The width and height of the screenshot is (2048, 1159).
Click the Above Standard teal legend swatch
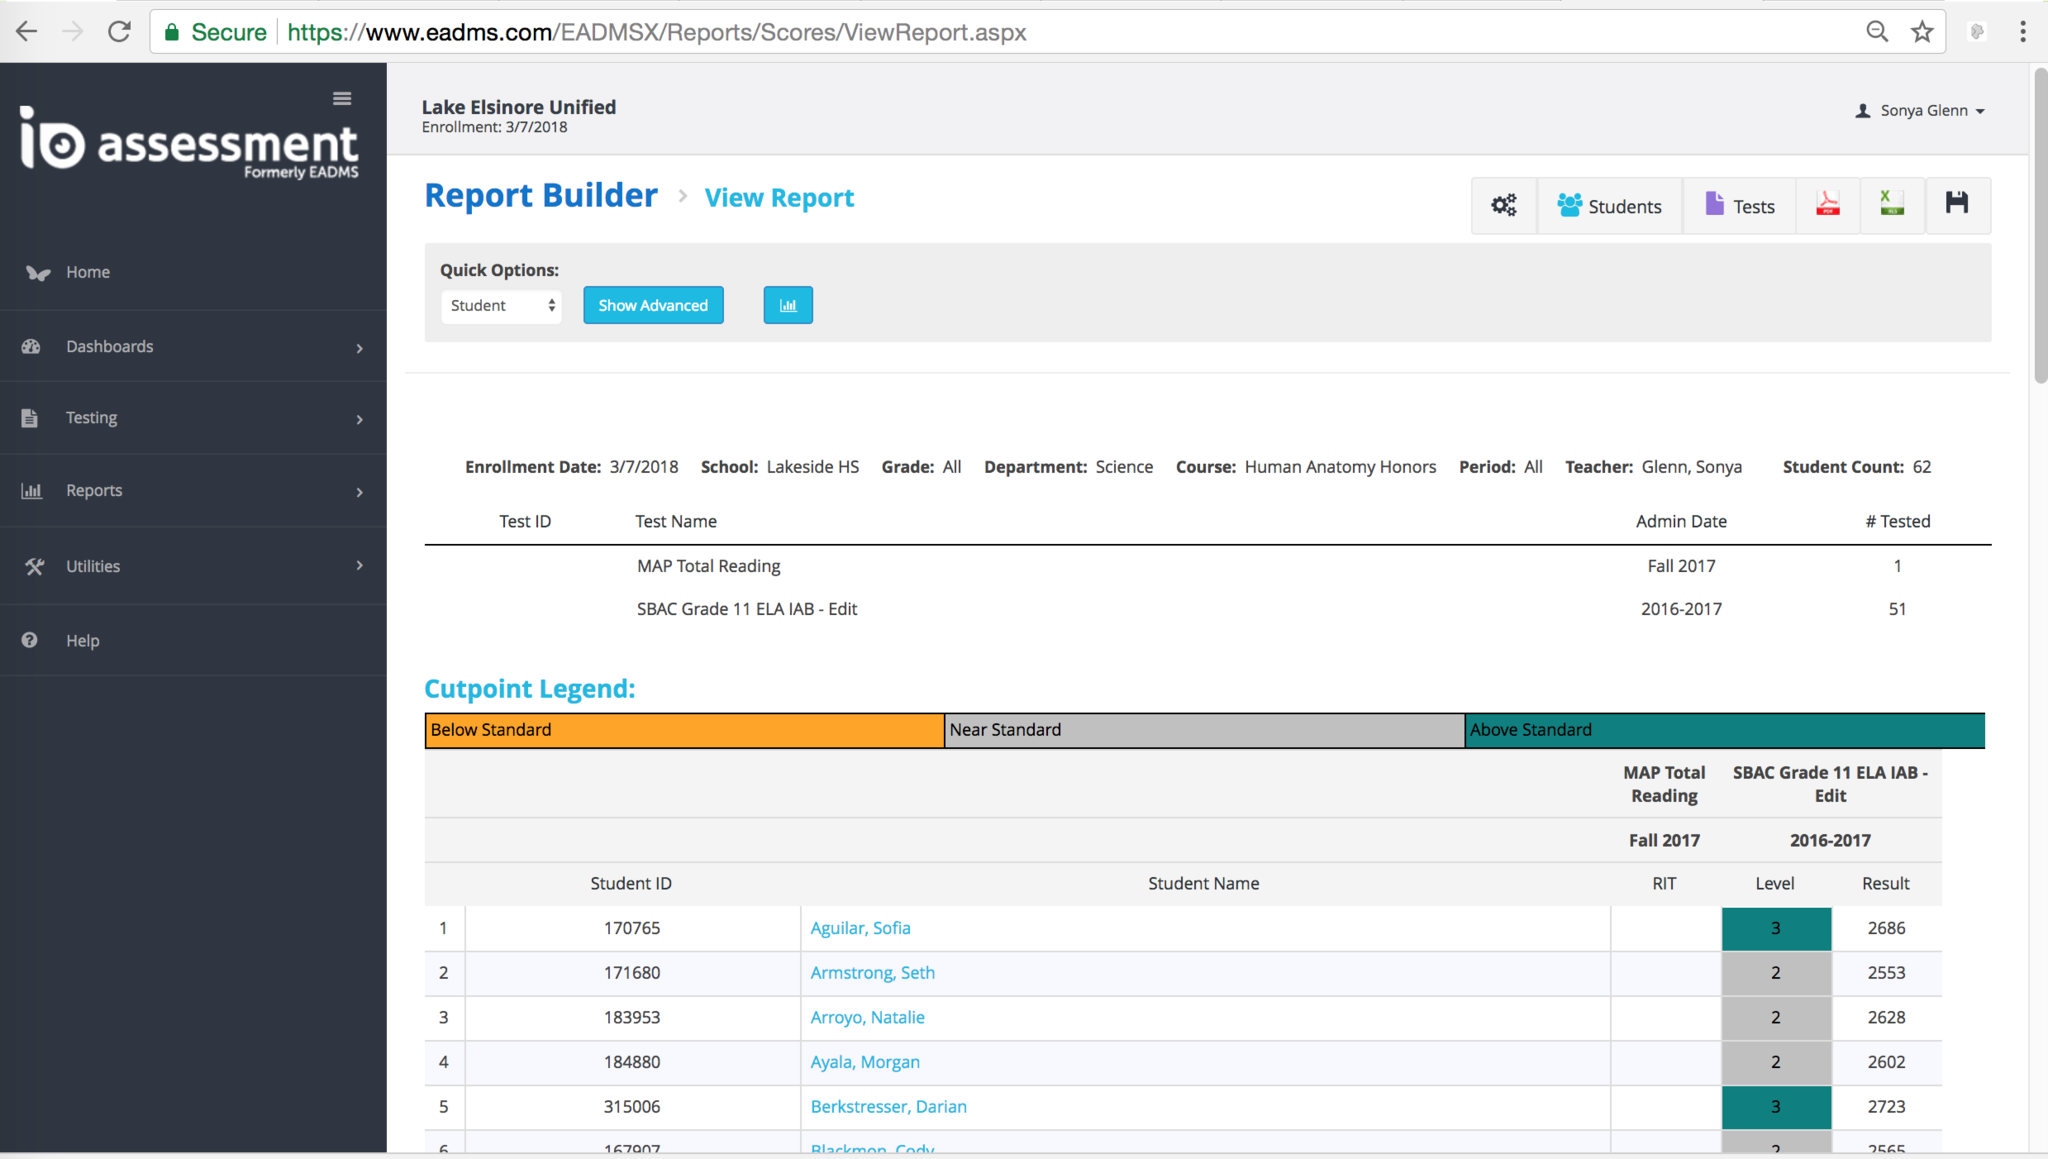click(x=1724, y=730)
